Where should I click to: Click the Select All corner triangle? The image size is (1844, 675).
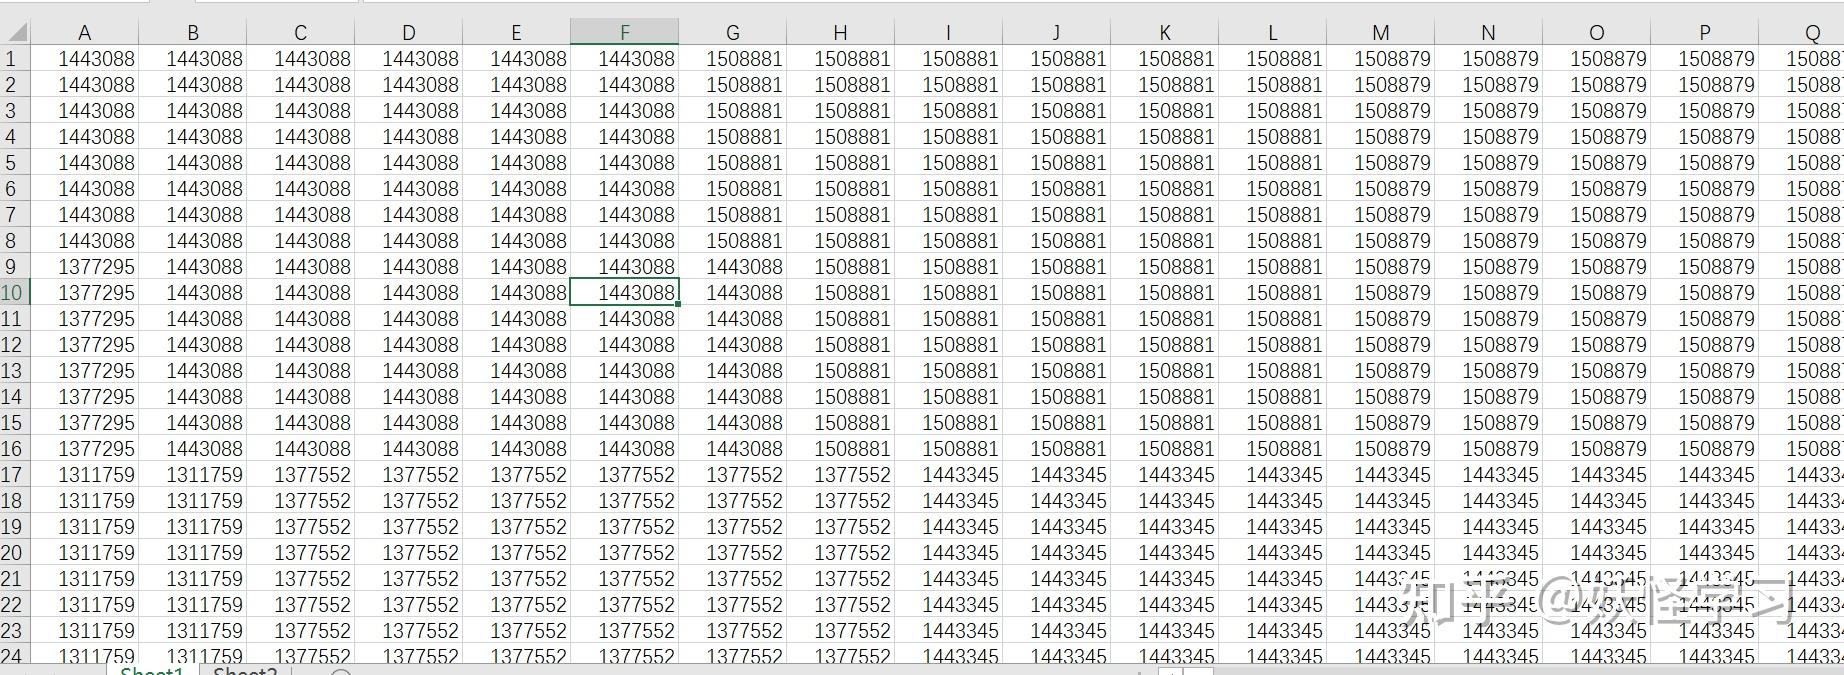click(15, 32)
